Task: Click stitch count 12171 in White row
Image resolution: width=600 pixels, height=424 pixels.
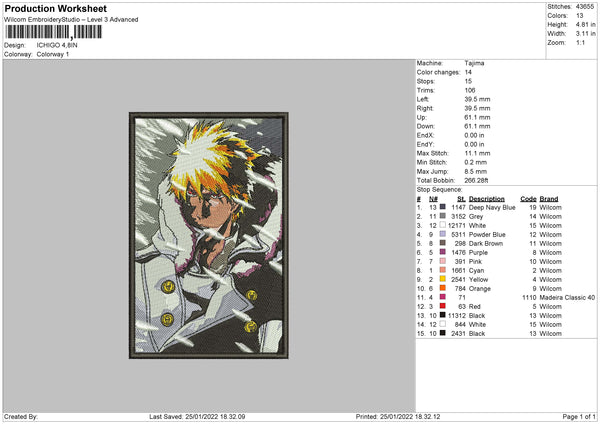Action: [x=457, y=225]
